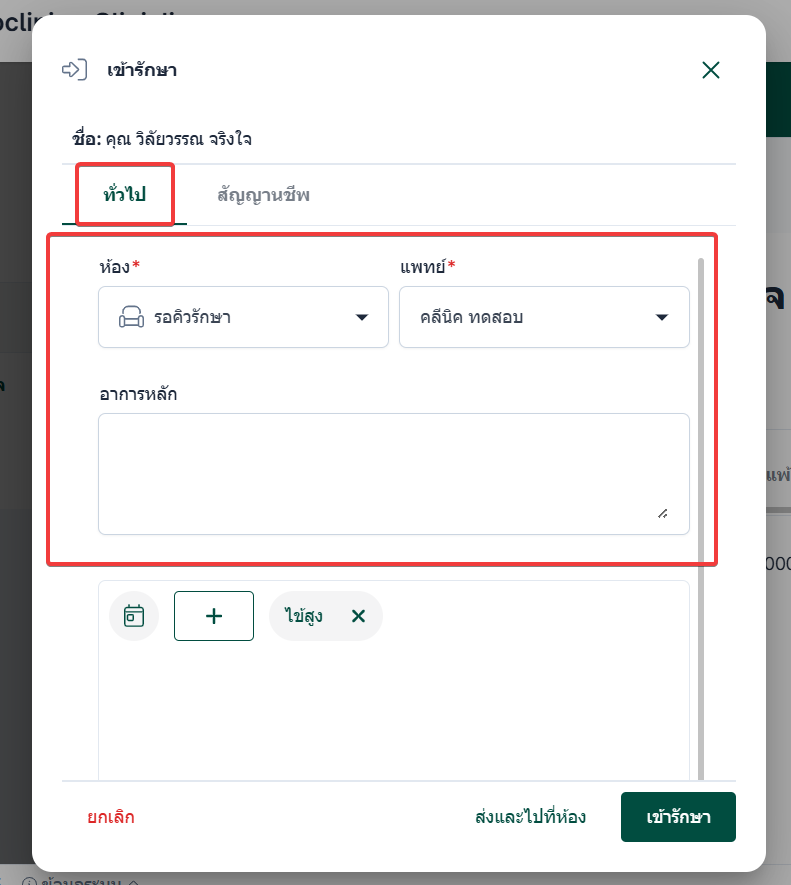Click the calendar icon button

(x=134, y=616)
